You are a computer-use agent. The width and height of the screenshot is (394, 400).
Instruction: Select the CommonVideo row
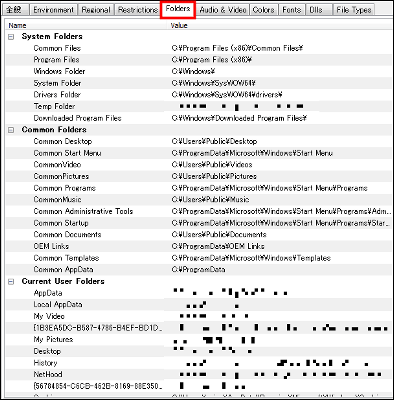199,165
